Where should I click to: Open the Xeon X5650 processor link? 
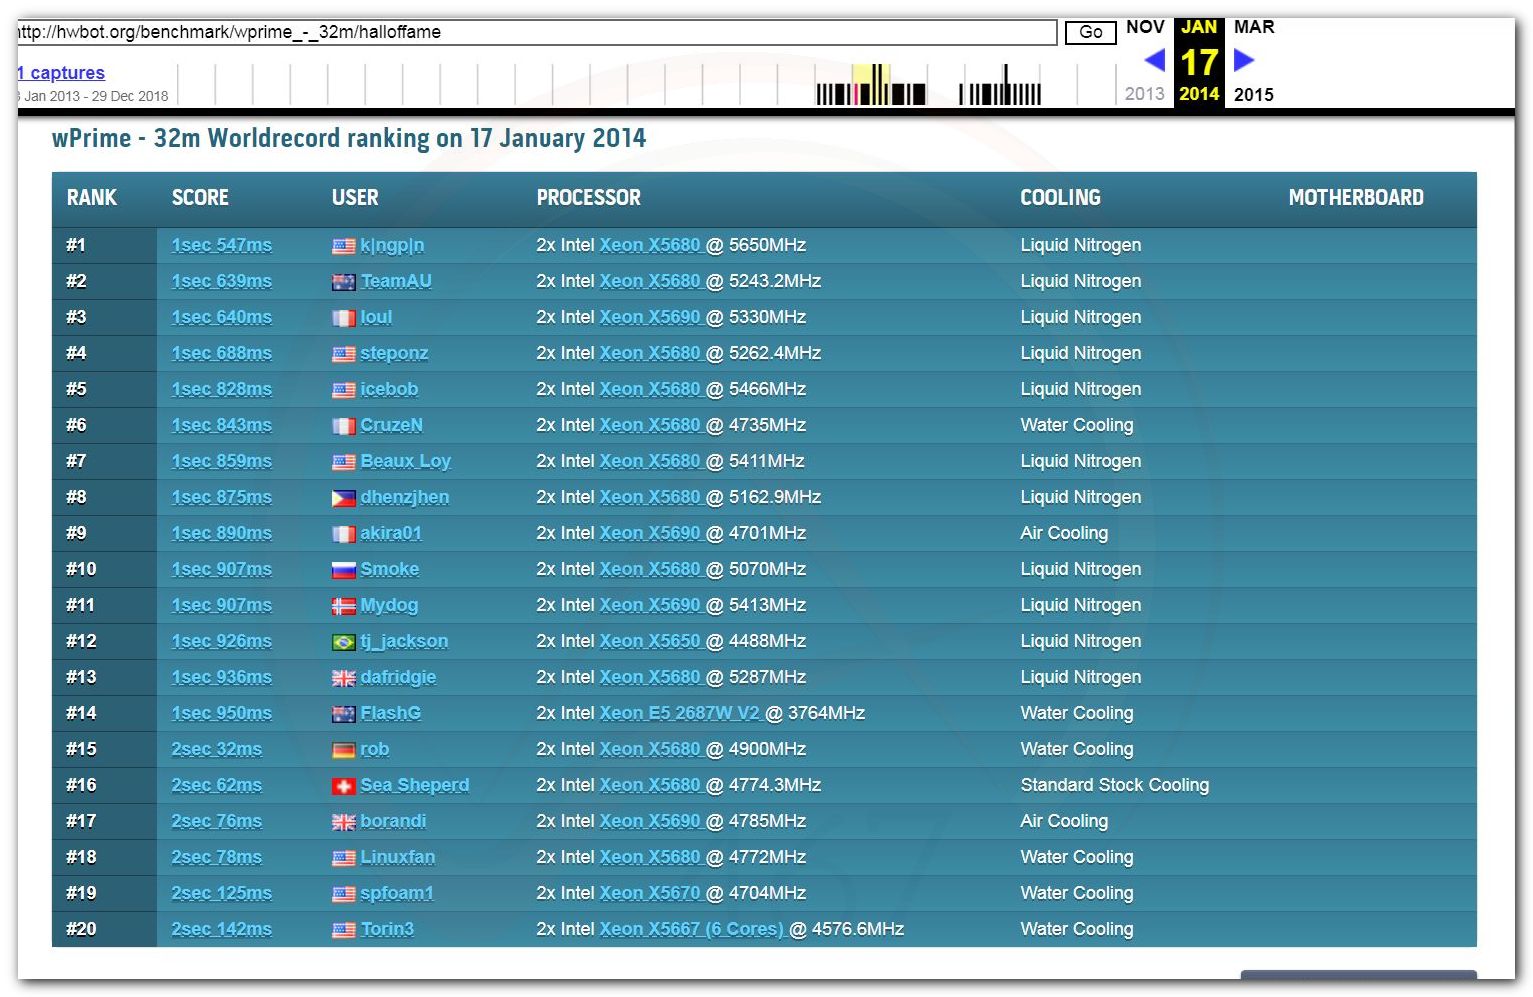point(650,641)
